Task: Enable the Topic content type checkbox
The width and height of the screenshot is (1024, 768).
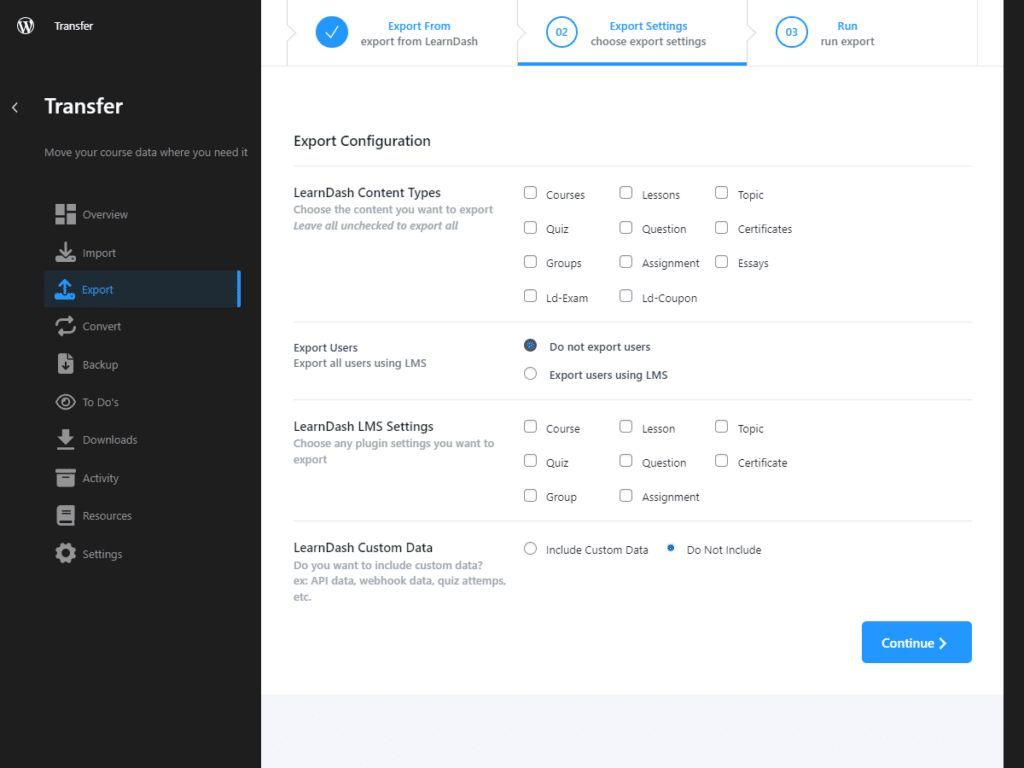Action: tap(721, 193)
